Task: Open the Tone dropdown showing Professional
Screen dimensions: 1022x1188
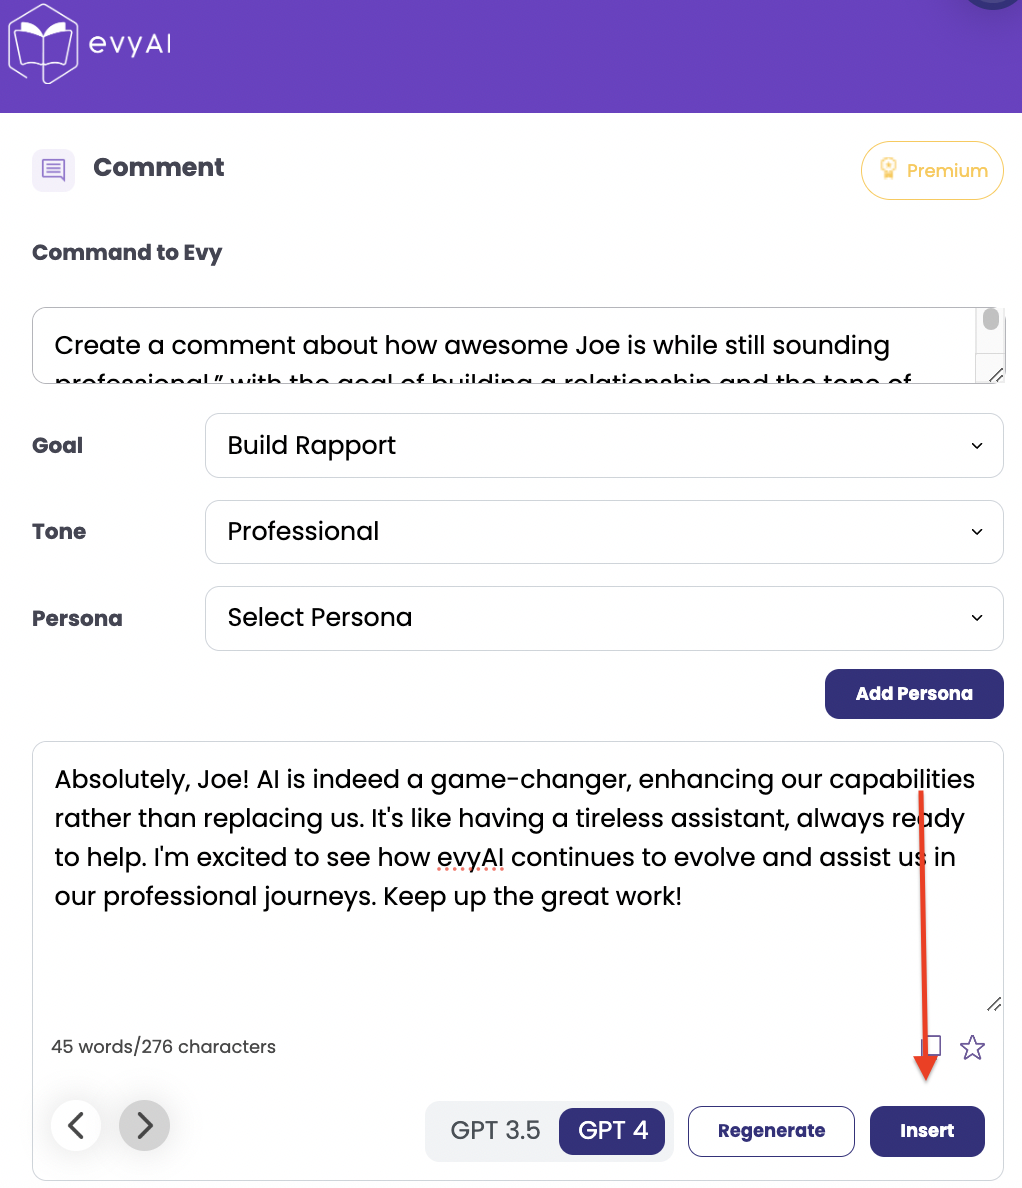Action: (603, 531)
